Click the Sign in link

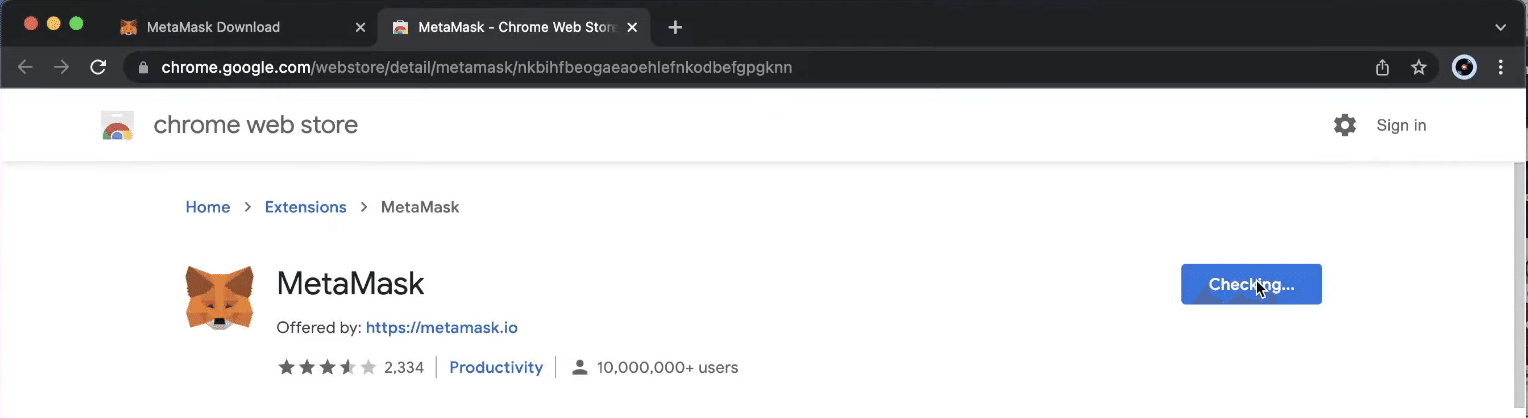click(x=1401, y=125)
